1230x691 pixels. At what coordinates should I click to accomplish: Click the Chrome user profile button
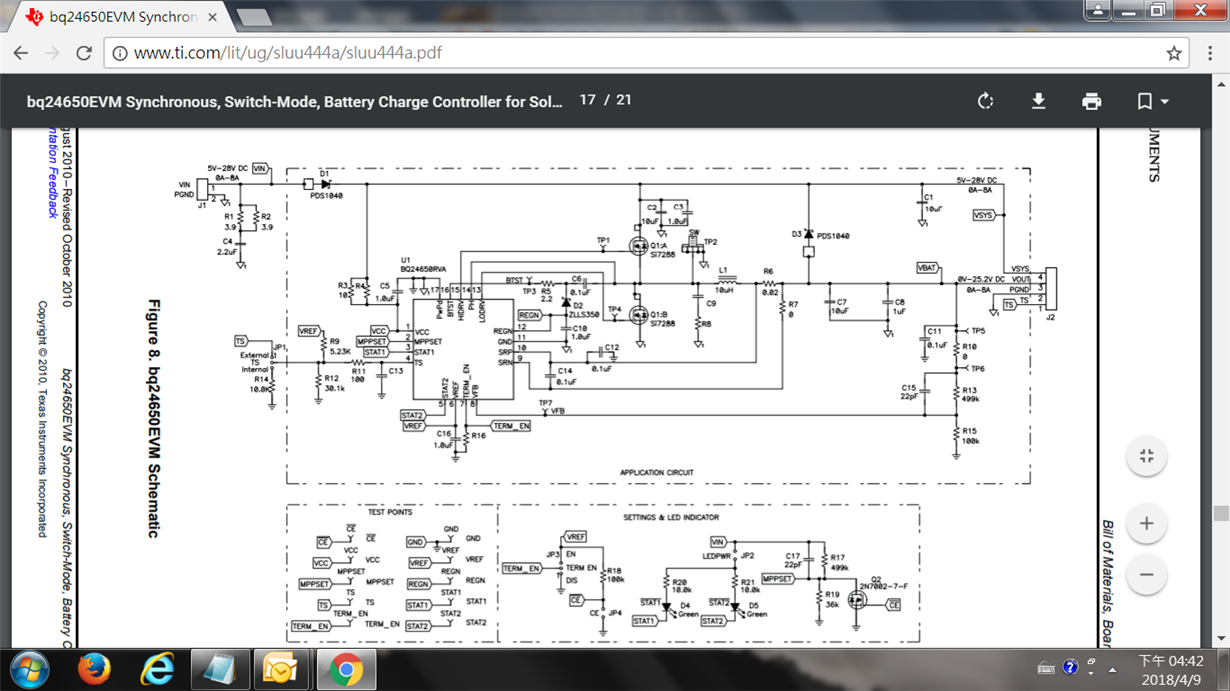[x=1098, y=10]
